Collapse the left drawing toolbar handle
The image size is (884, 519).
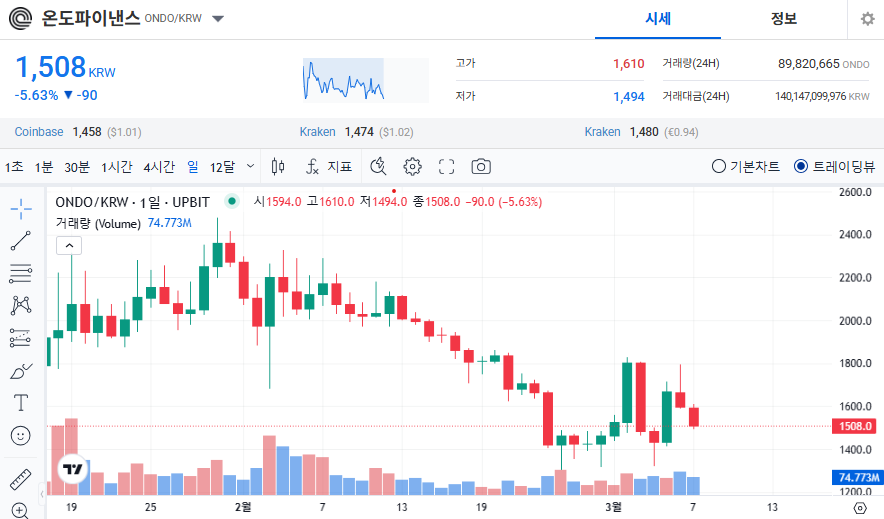coord(42,494)
